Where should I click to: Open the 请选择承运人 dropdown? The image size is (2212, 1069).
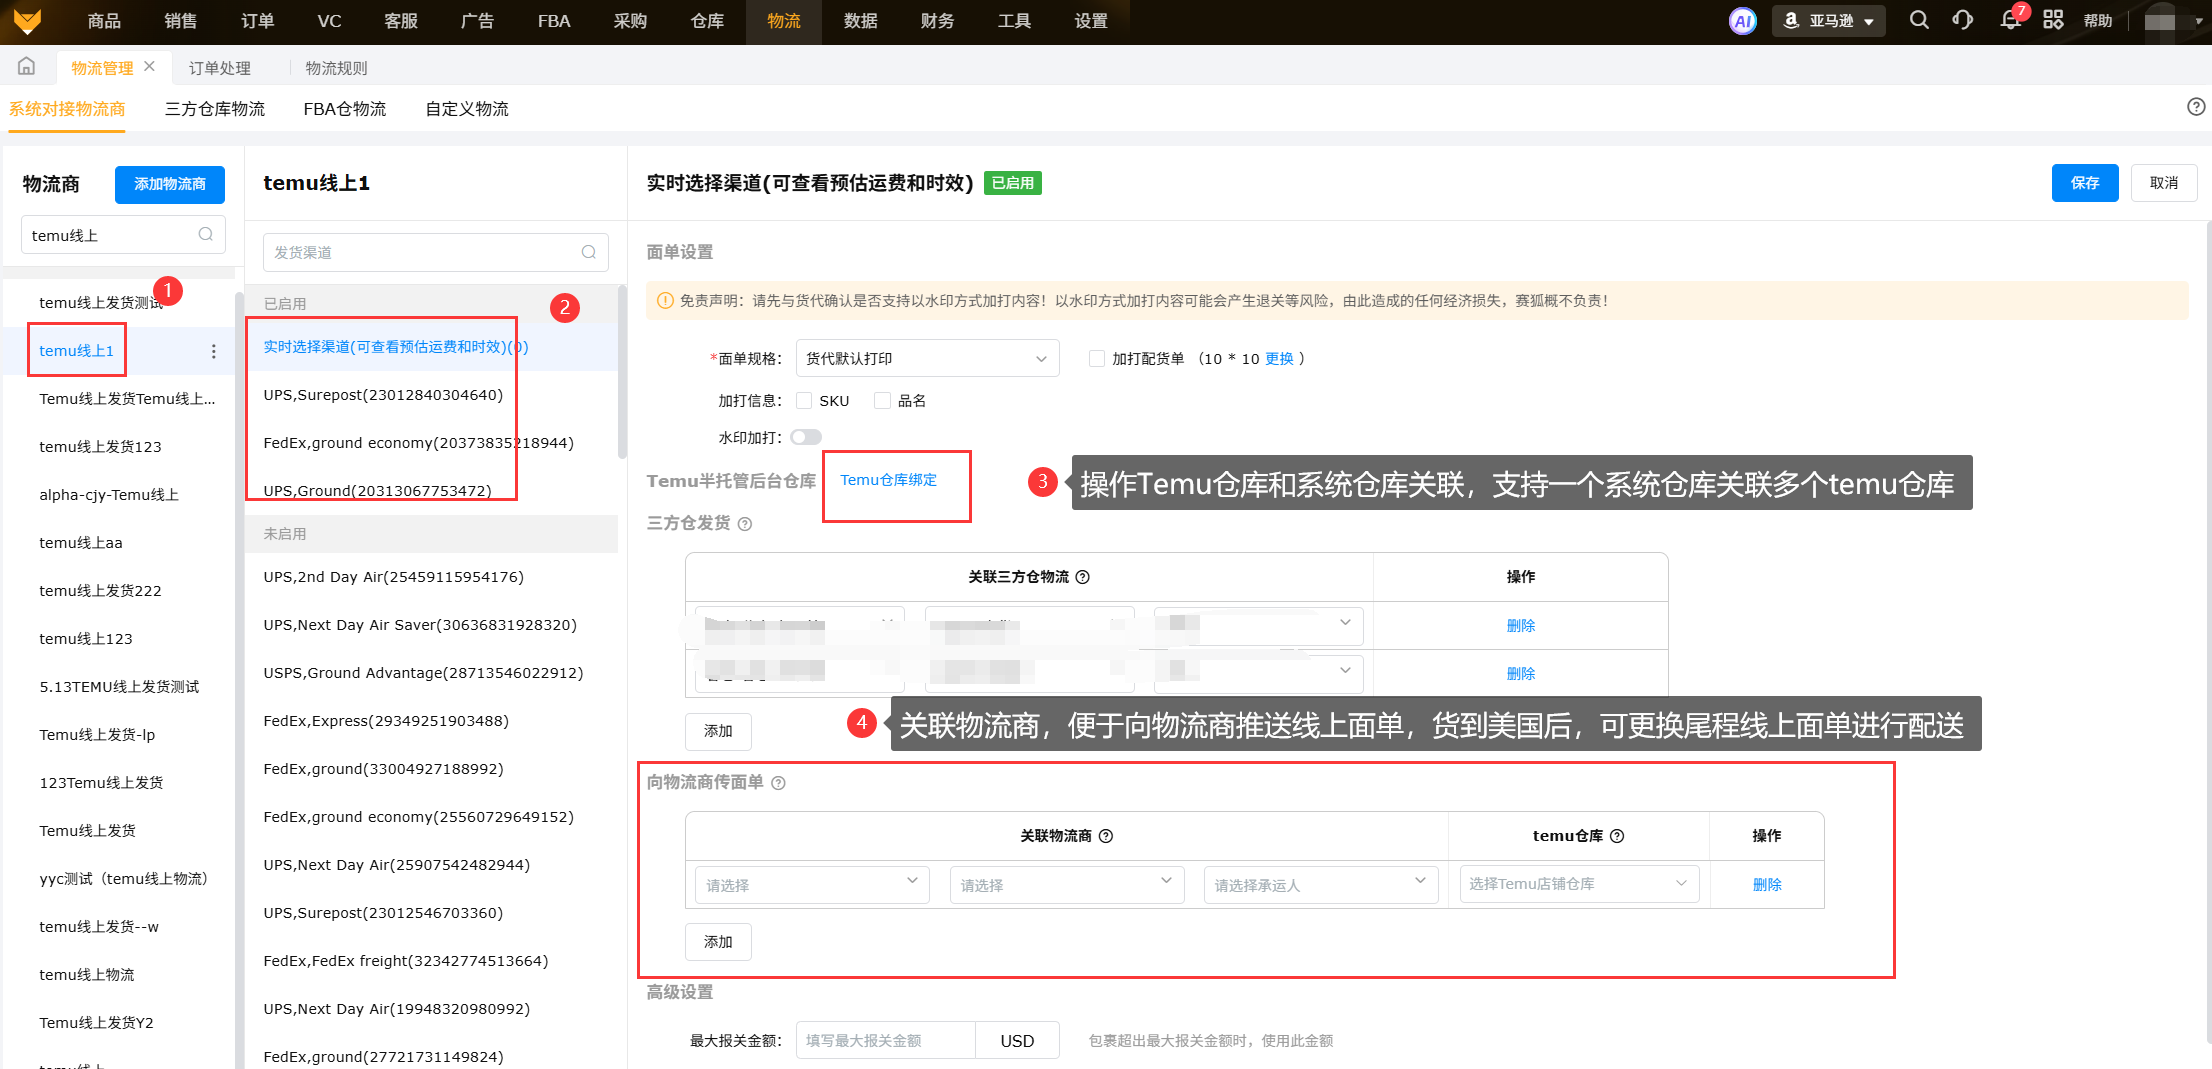(x=1320, y=885)
